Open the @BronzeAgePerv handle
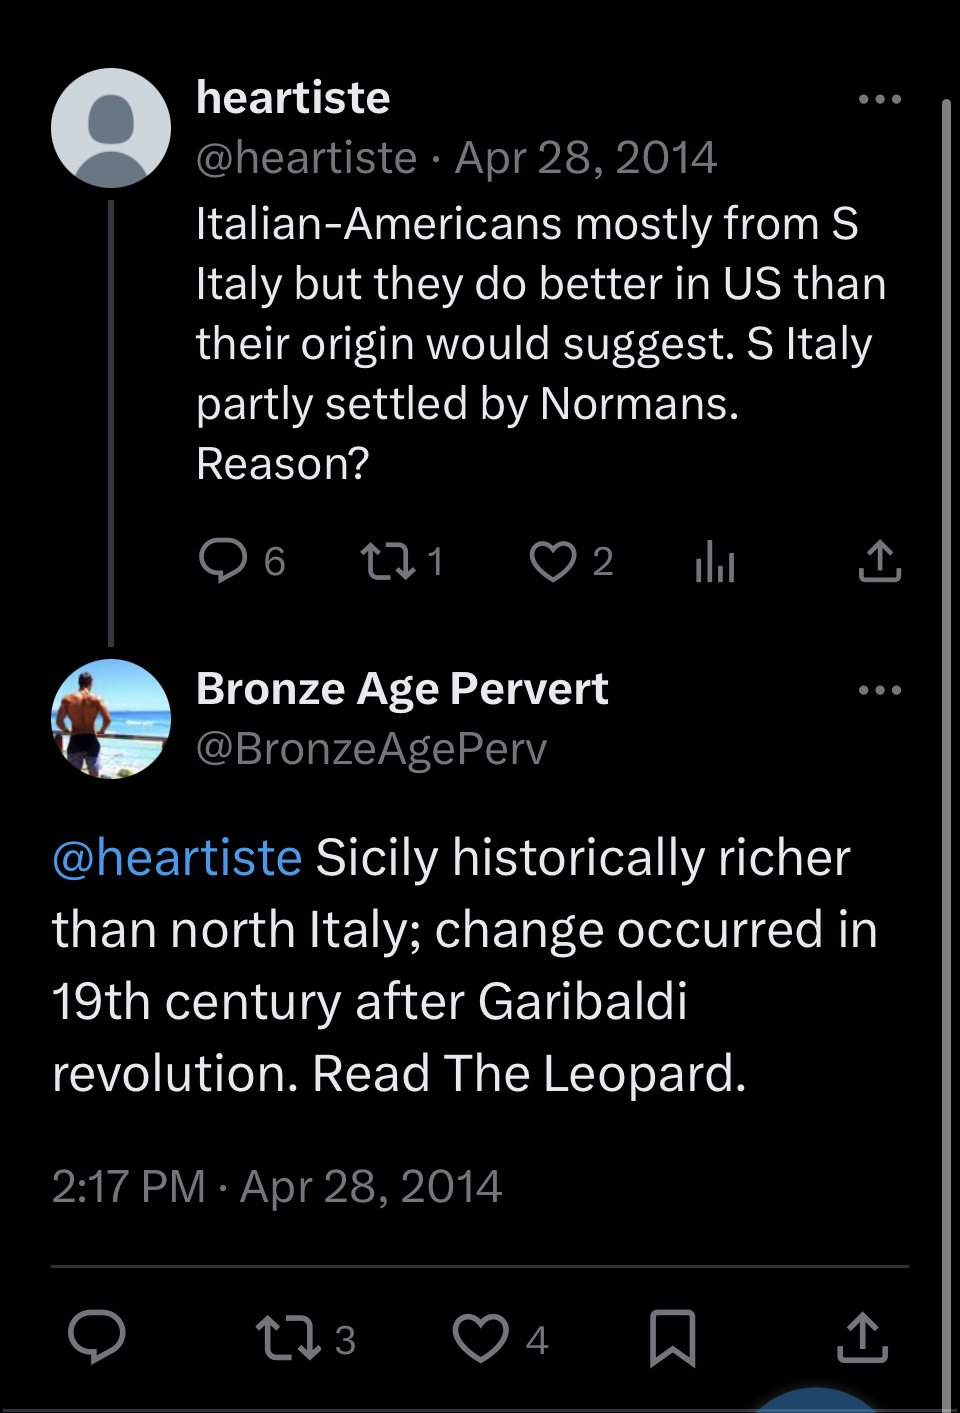The image size is (960, 1413). [x=372, y=748]
